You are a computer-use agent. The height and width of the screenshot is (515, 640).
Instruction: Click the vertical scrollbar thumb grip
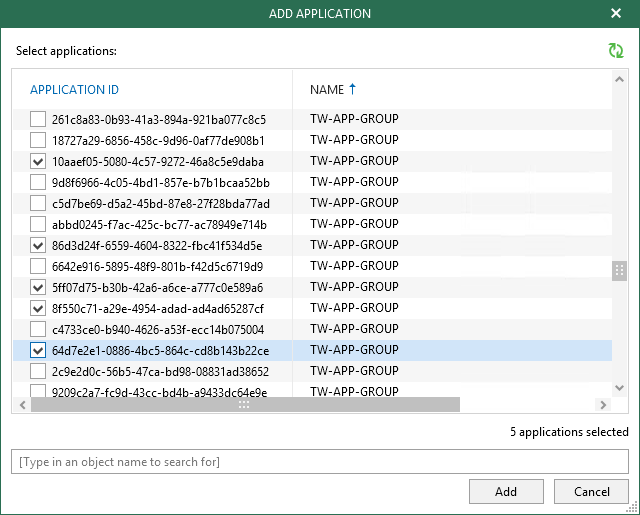[619, 270]
